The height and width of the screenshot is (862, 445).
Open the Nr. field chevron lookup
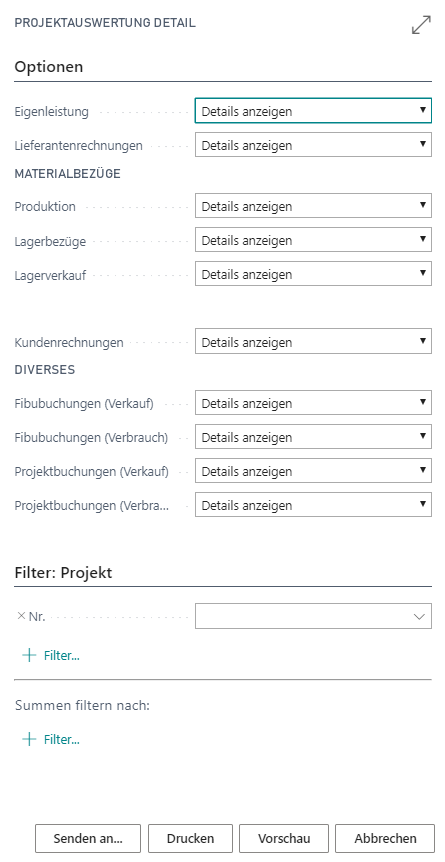coord(420,616)
